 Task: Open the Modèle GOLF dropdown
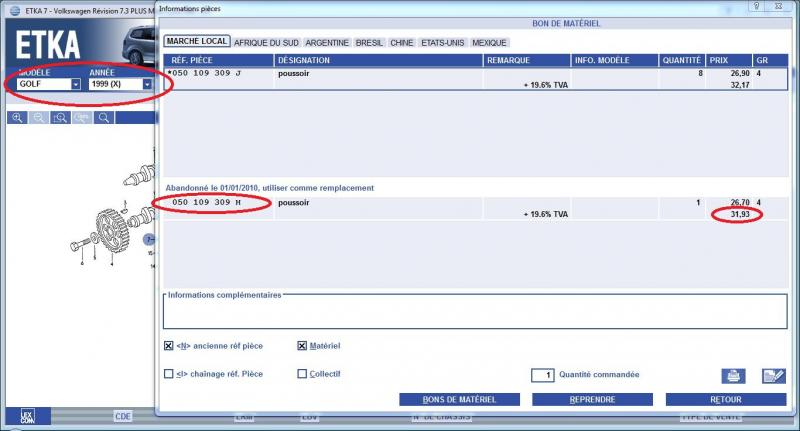click(x=76, y=84)
